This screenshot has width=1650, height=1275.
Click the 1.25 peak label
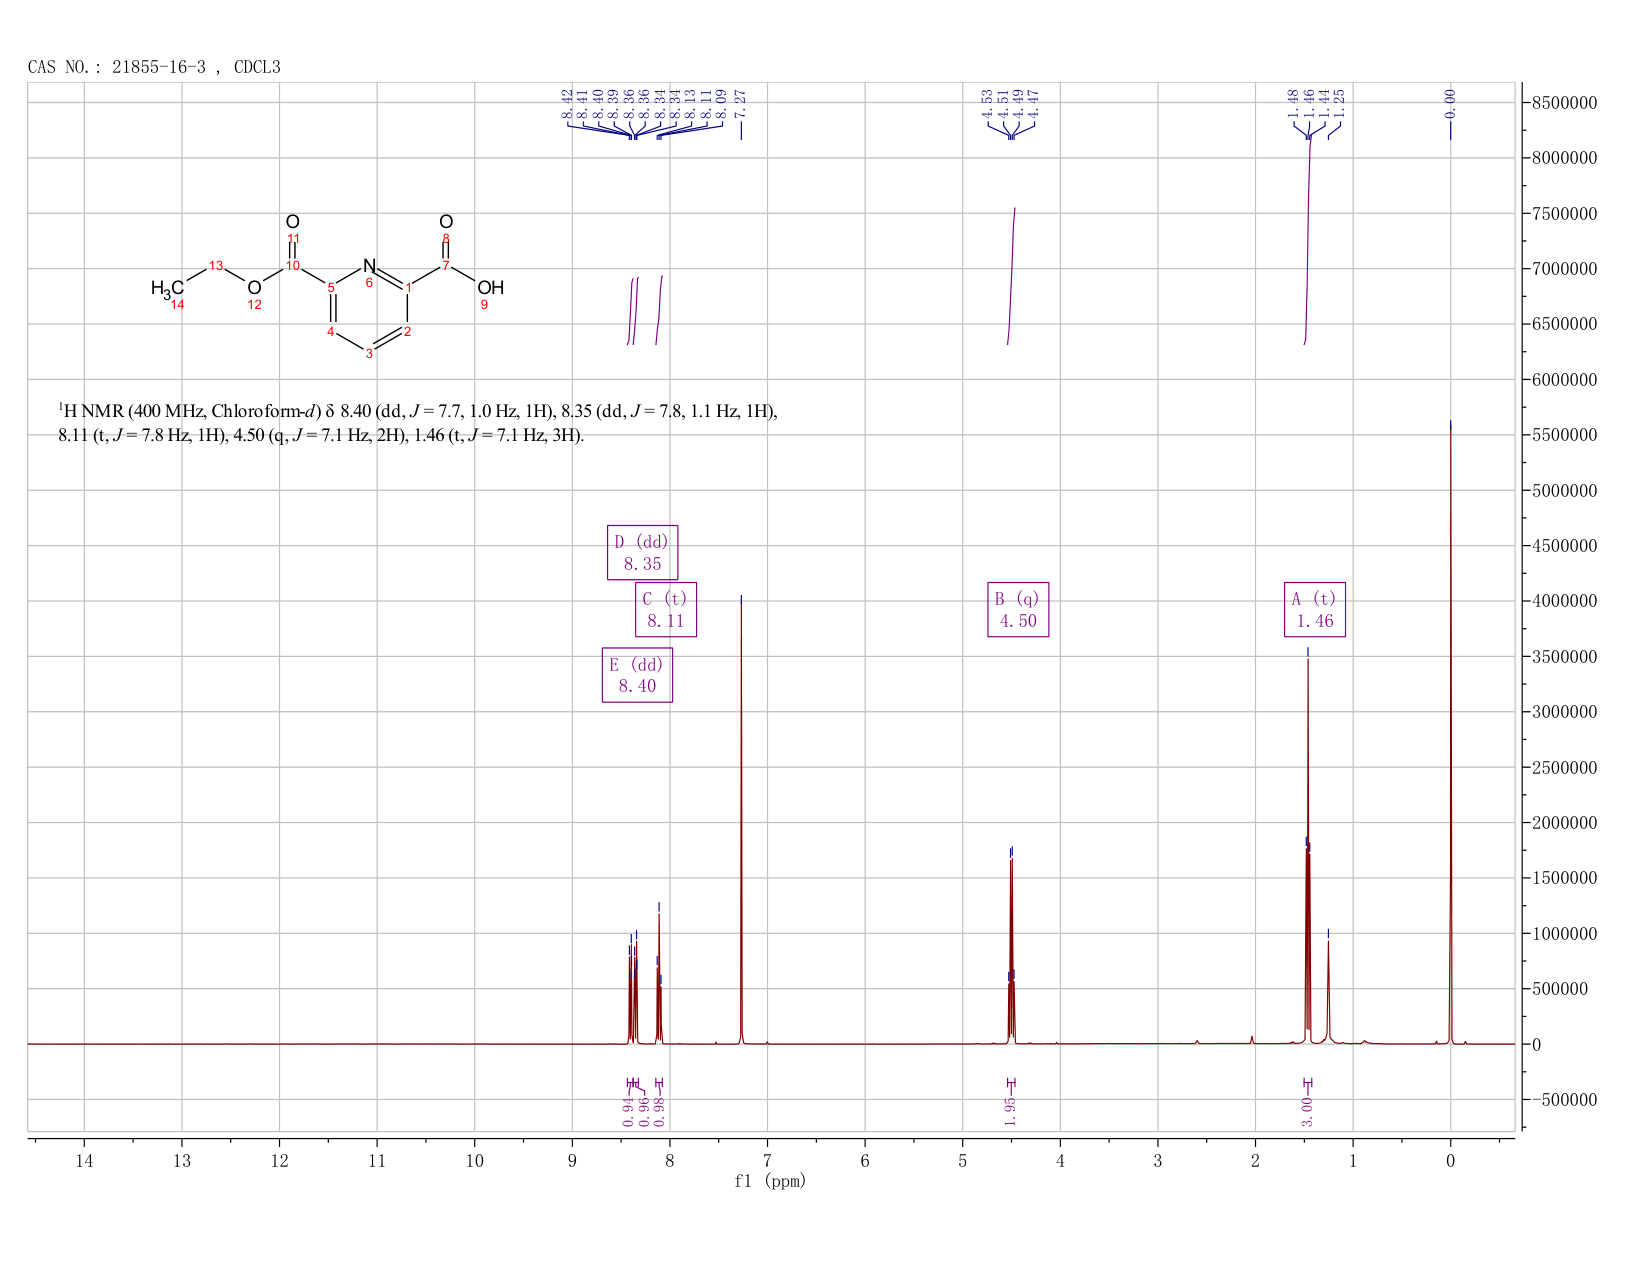coord(1340,102)
